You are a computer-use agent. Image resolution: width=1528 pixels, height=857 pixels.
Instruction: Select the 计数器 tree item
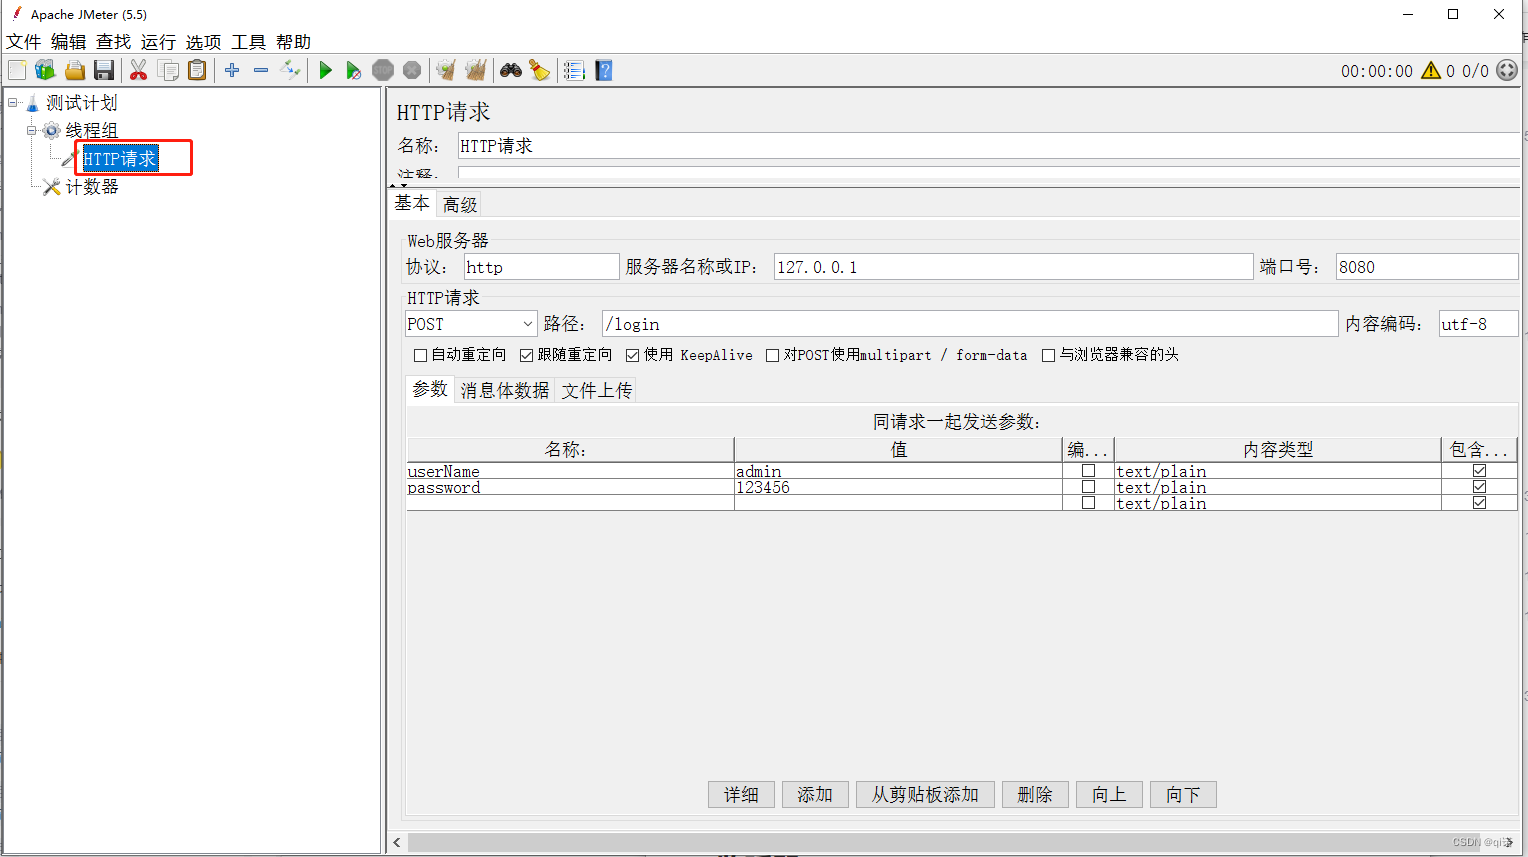coord(92,187)
